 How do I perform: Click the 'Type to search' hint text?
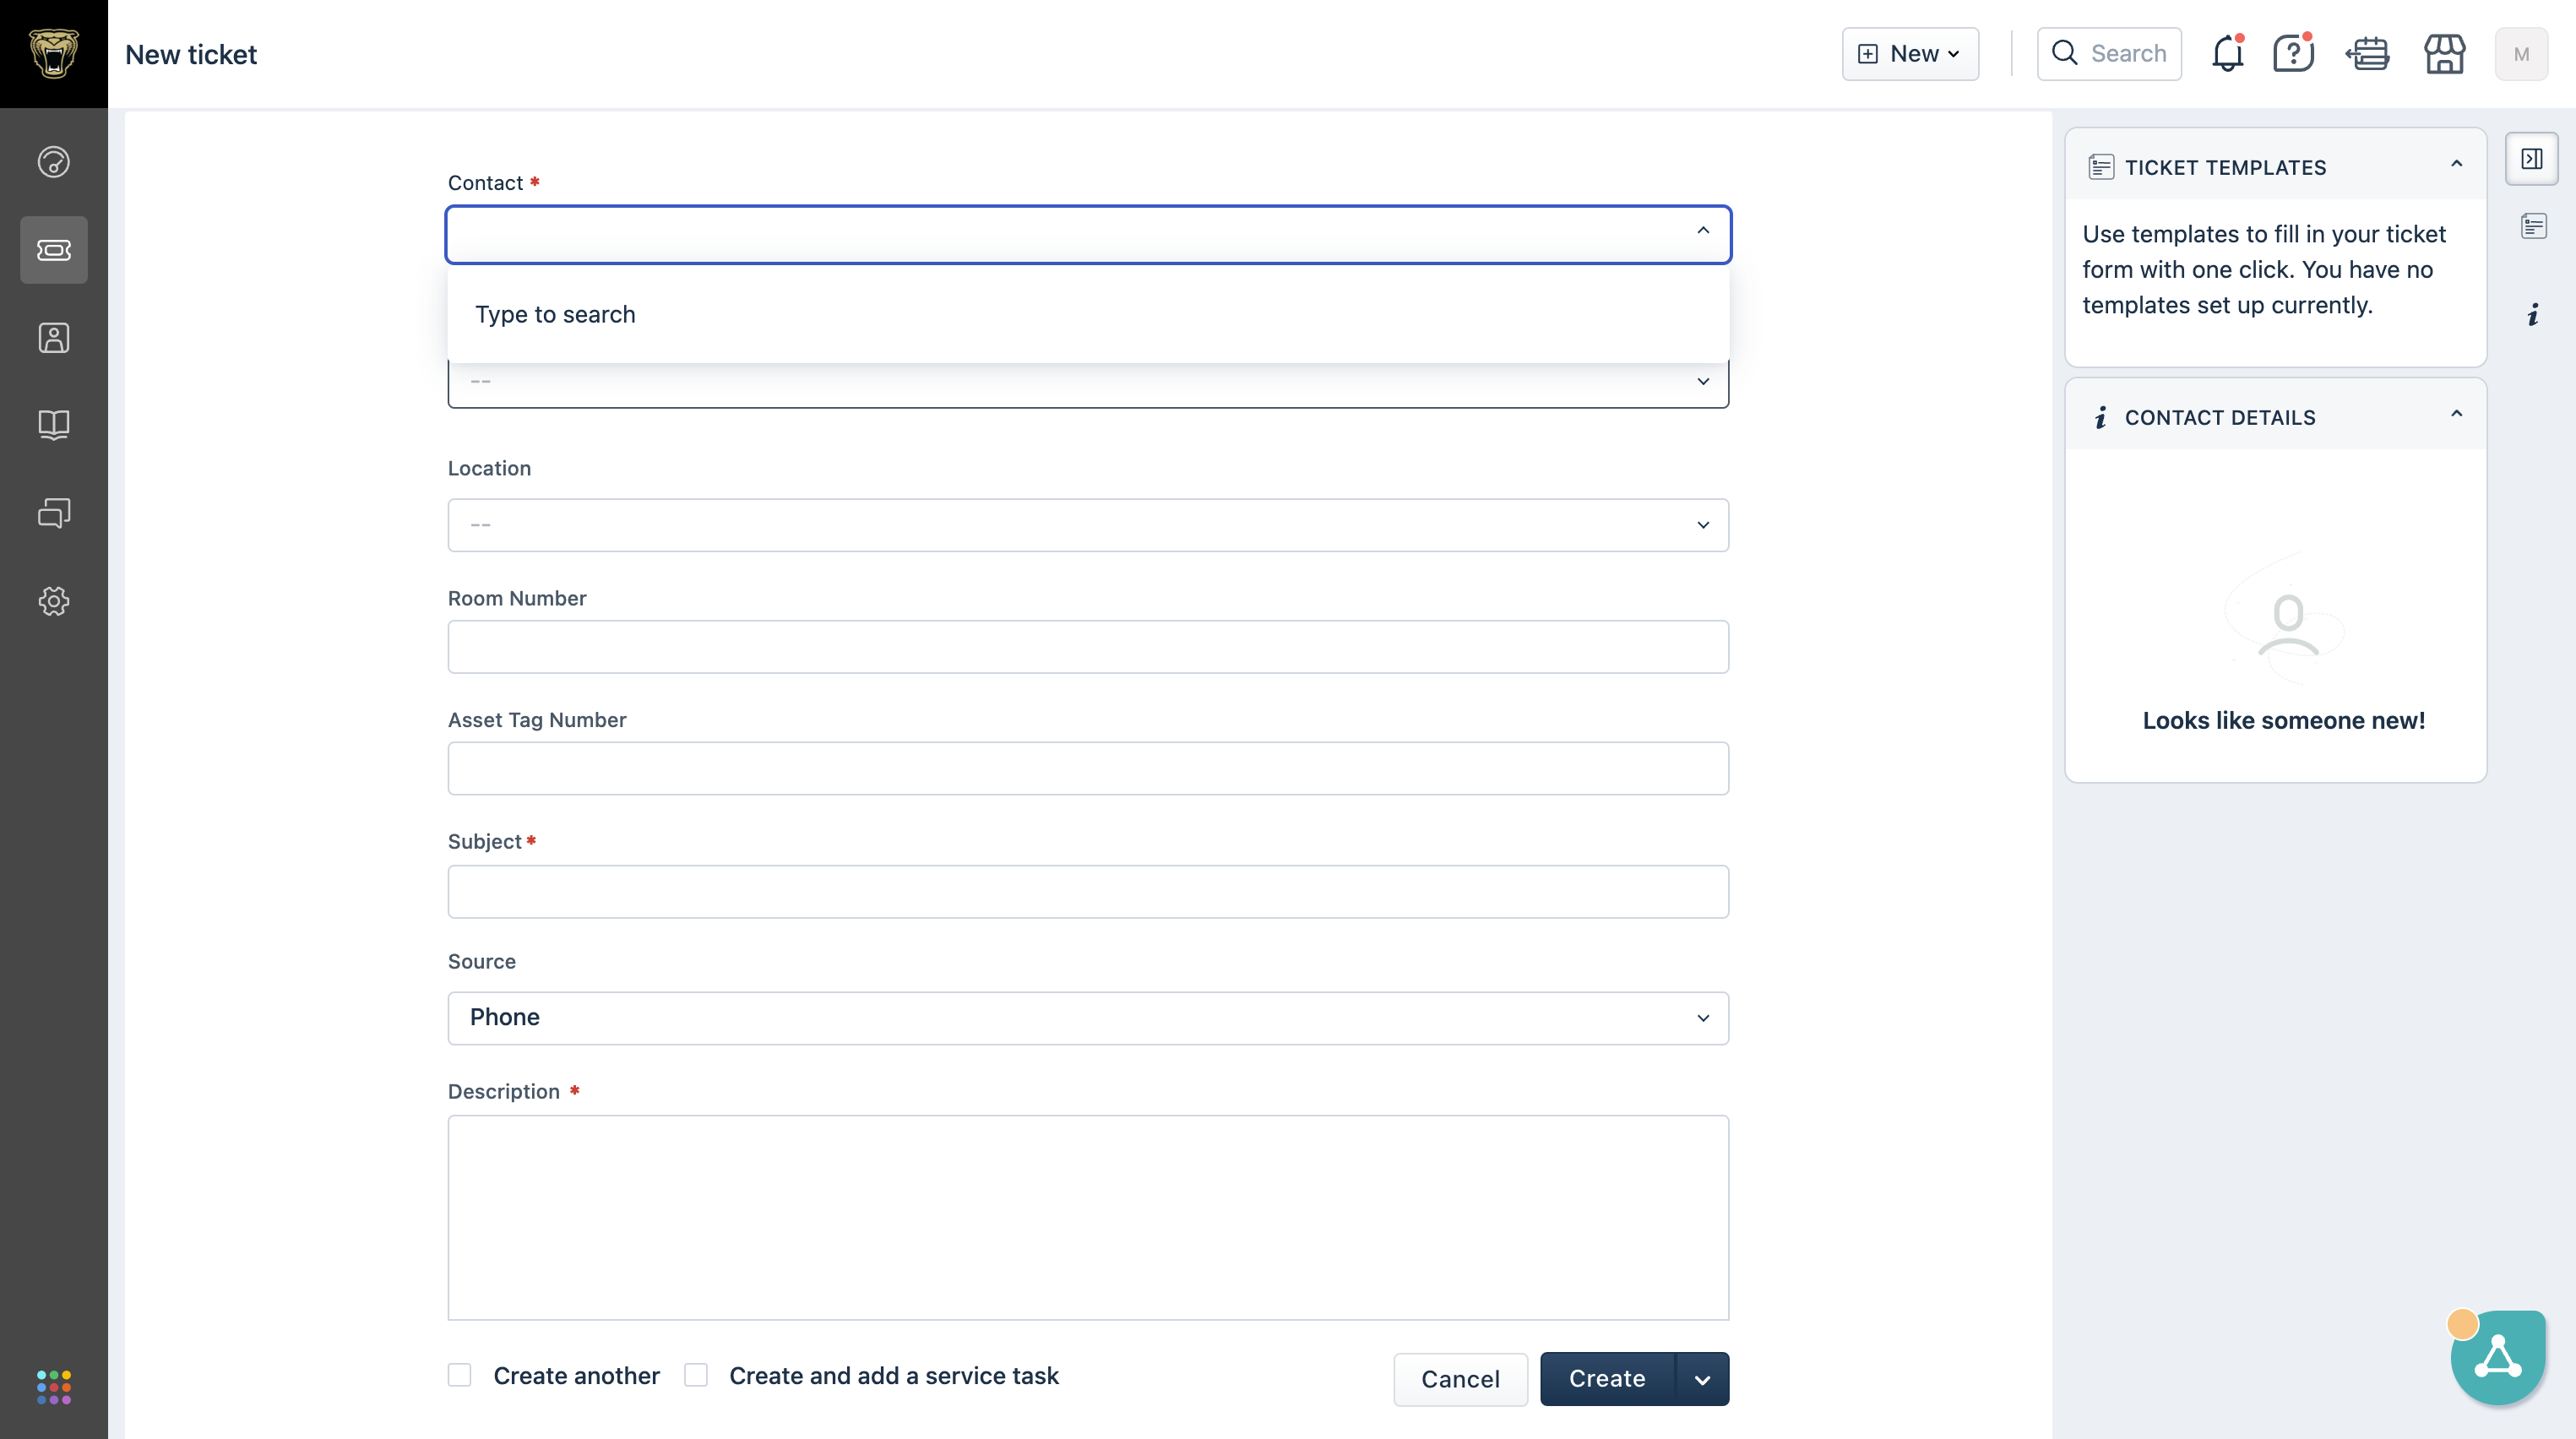[555, 314]
